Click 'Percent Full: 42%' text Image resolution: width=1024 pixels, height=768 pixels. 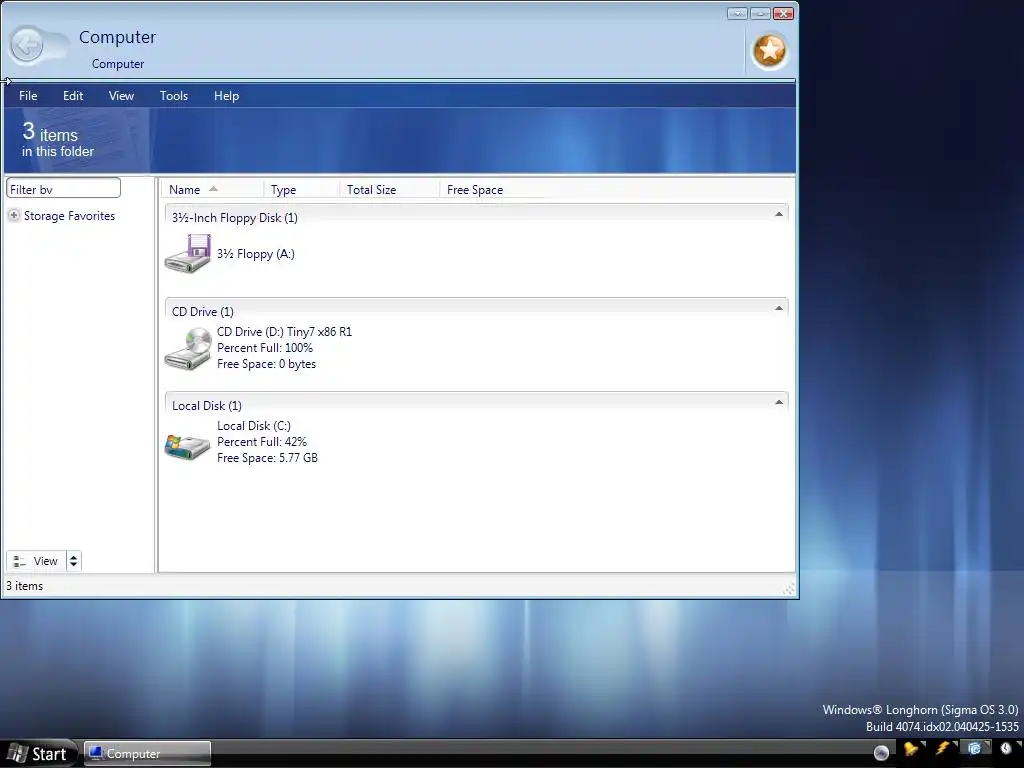[261, 442]
